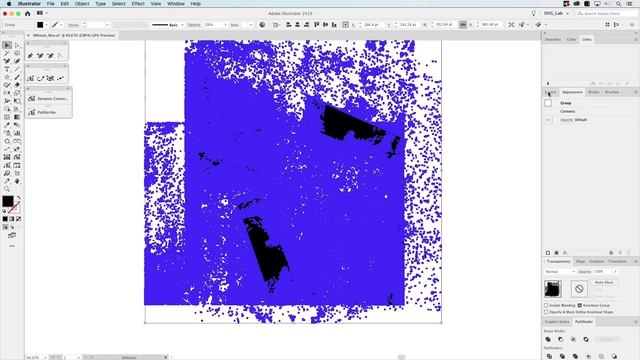Close the document tab
This screenshot has height=360, width=640.
coord(28,36)
